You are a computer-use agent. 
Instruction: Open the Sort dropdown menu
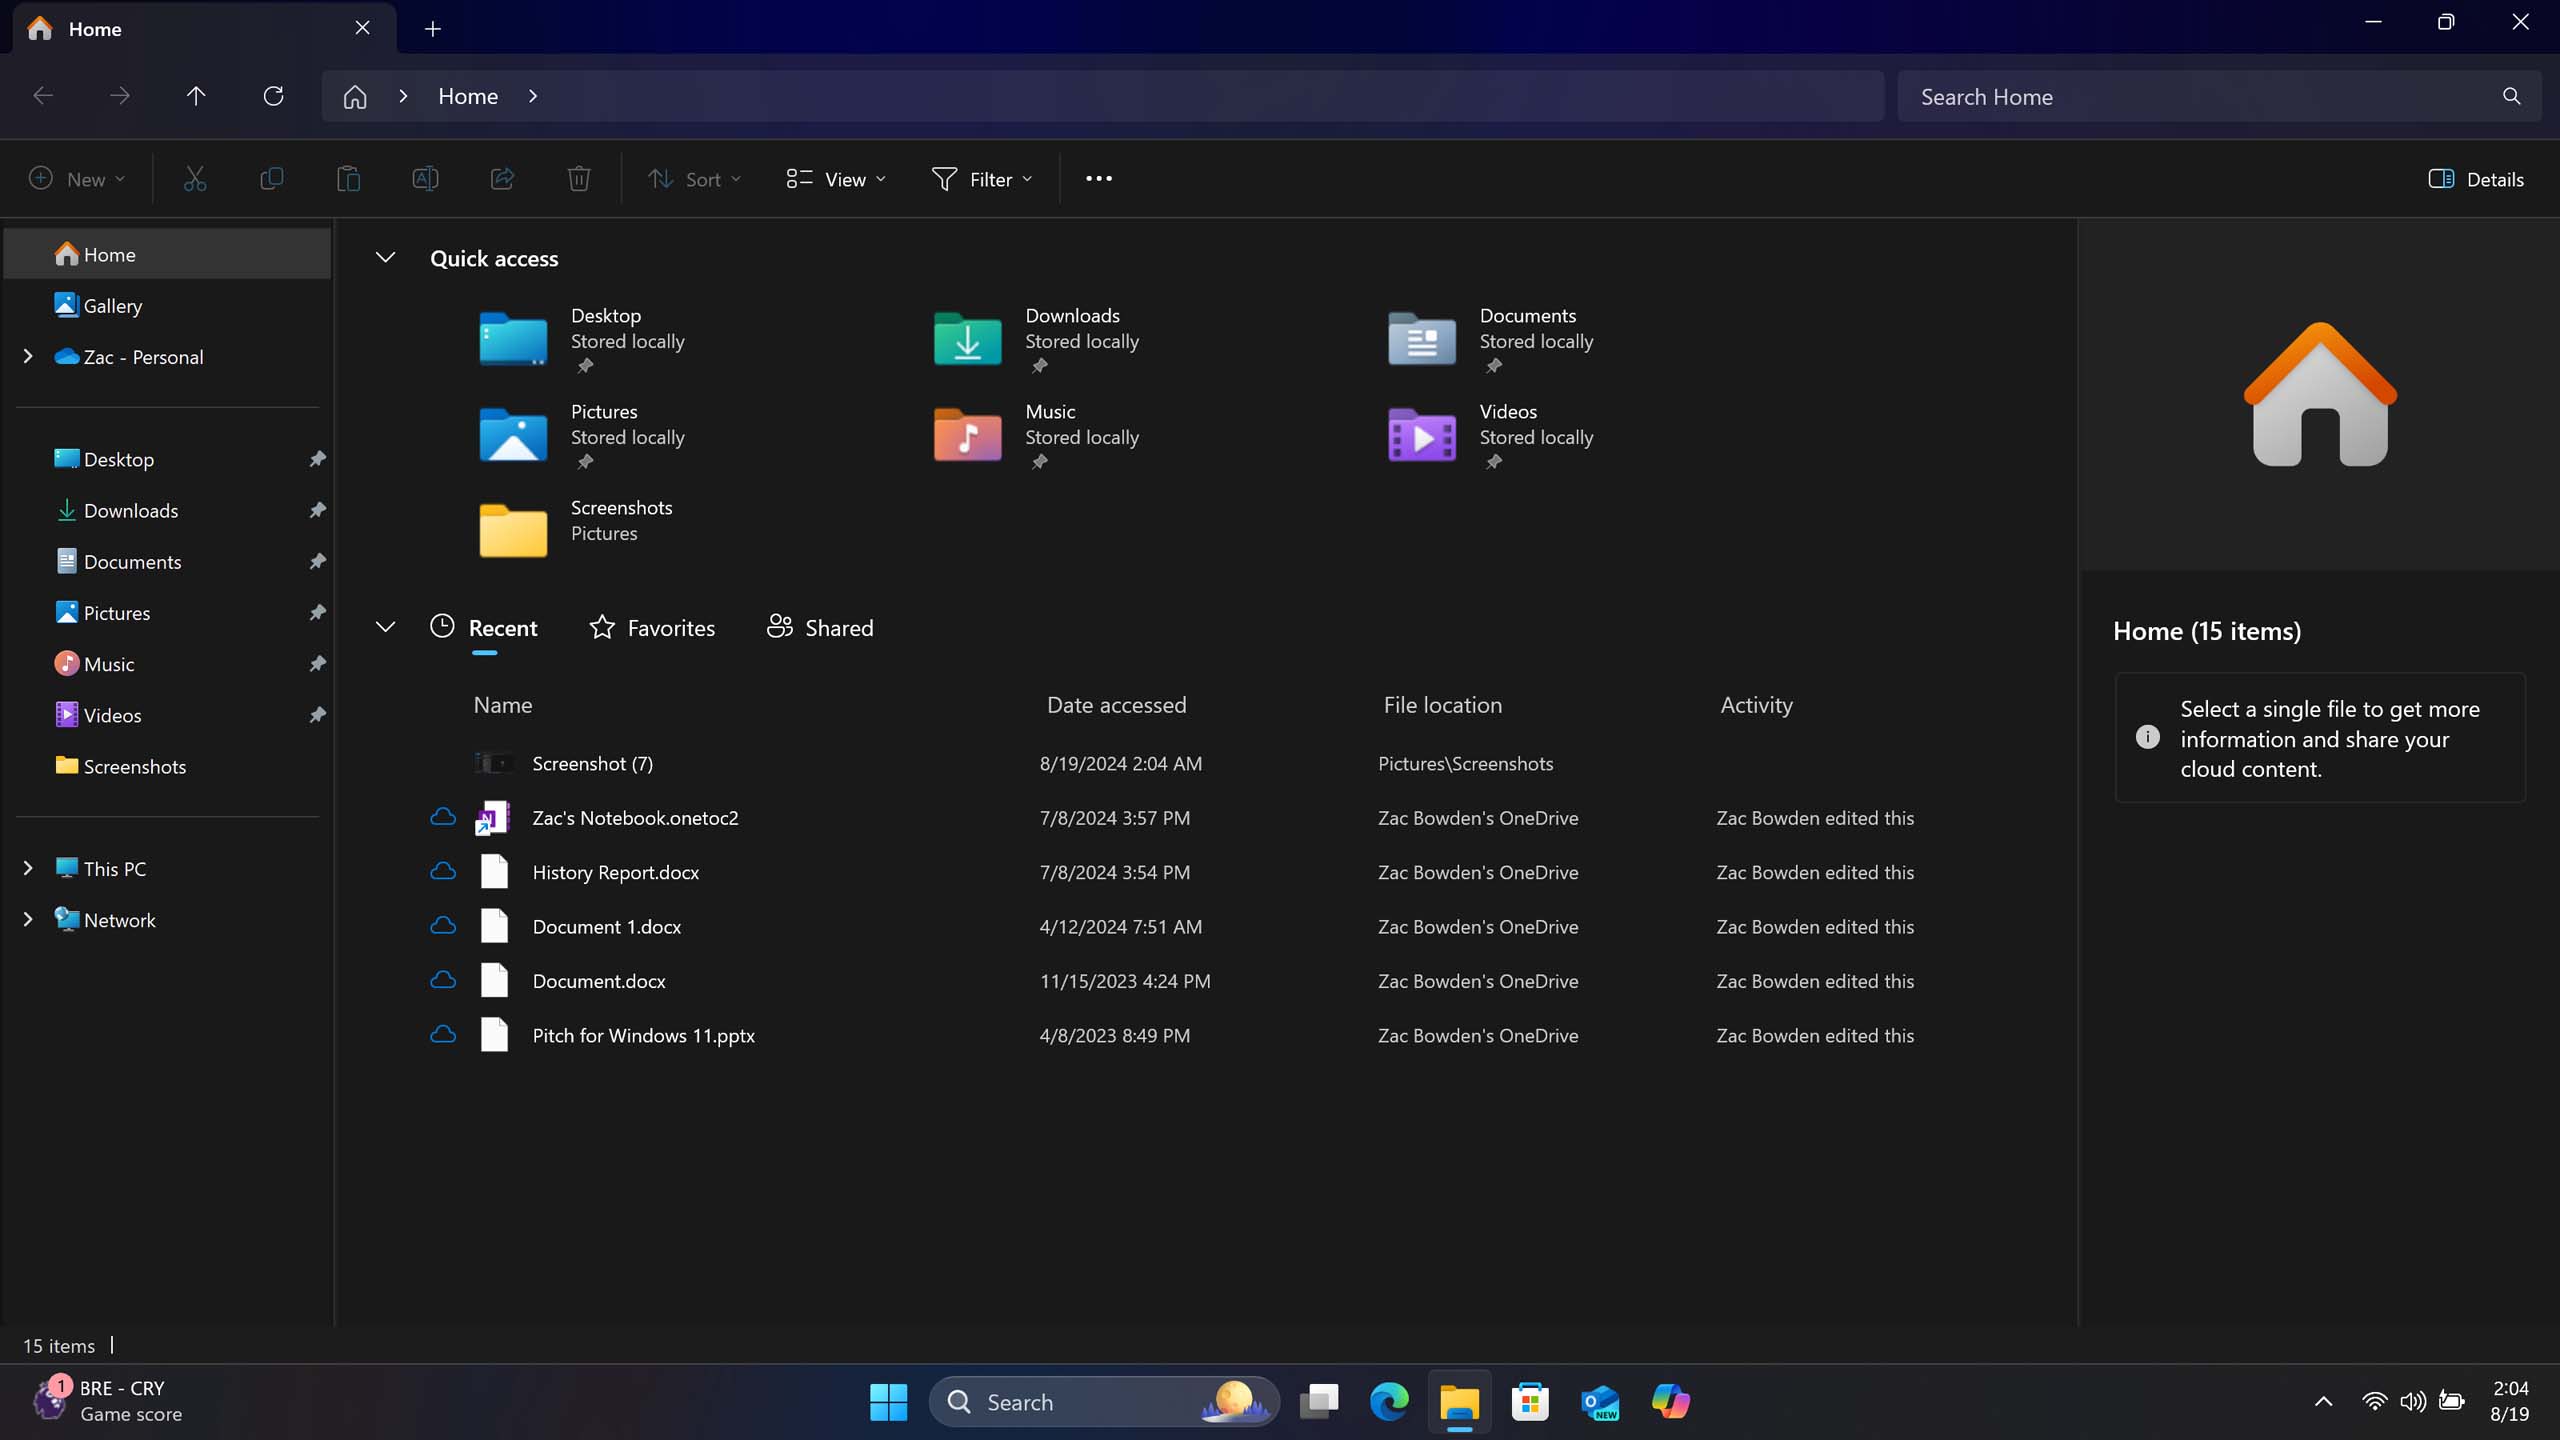695,178
